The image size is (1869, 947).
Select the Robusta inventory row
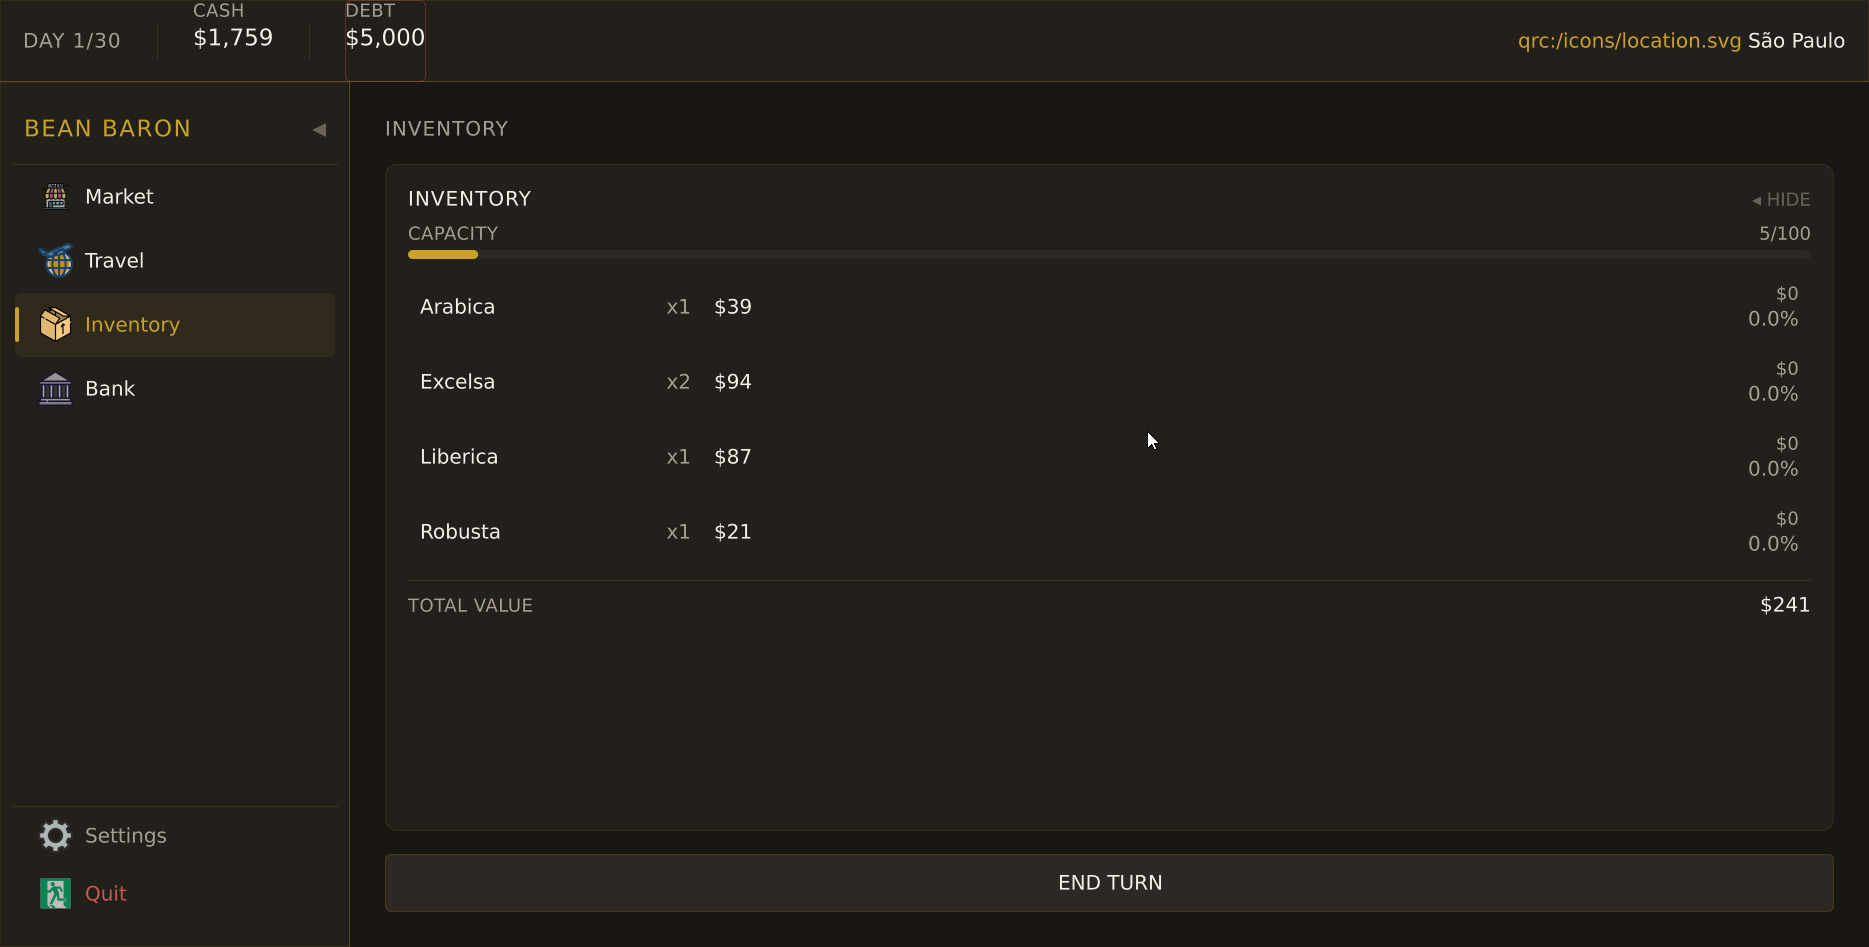click(x=1108, y=532)
